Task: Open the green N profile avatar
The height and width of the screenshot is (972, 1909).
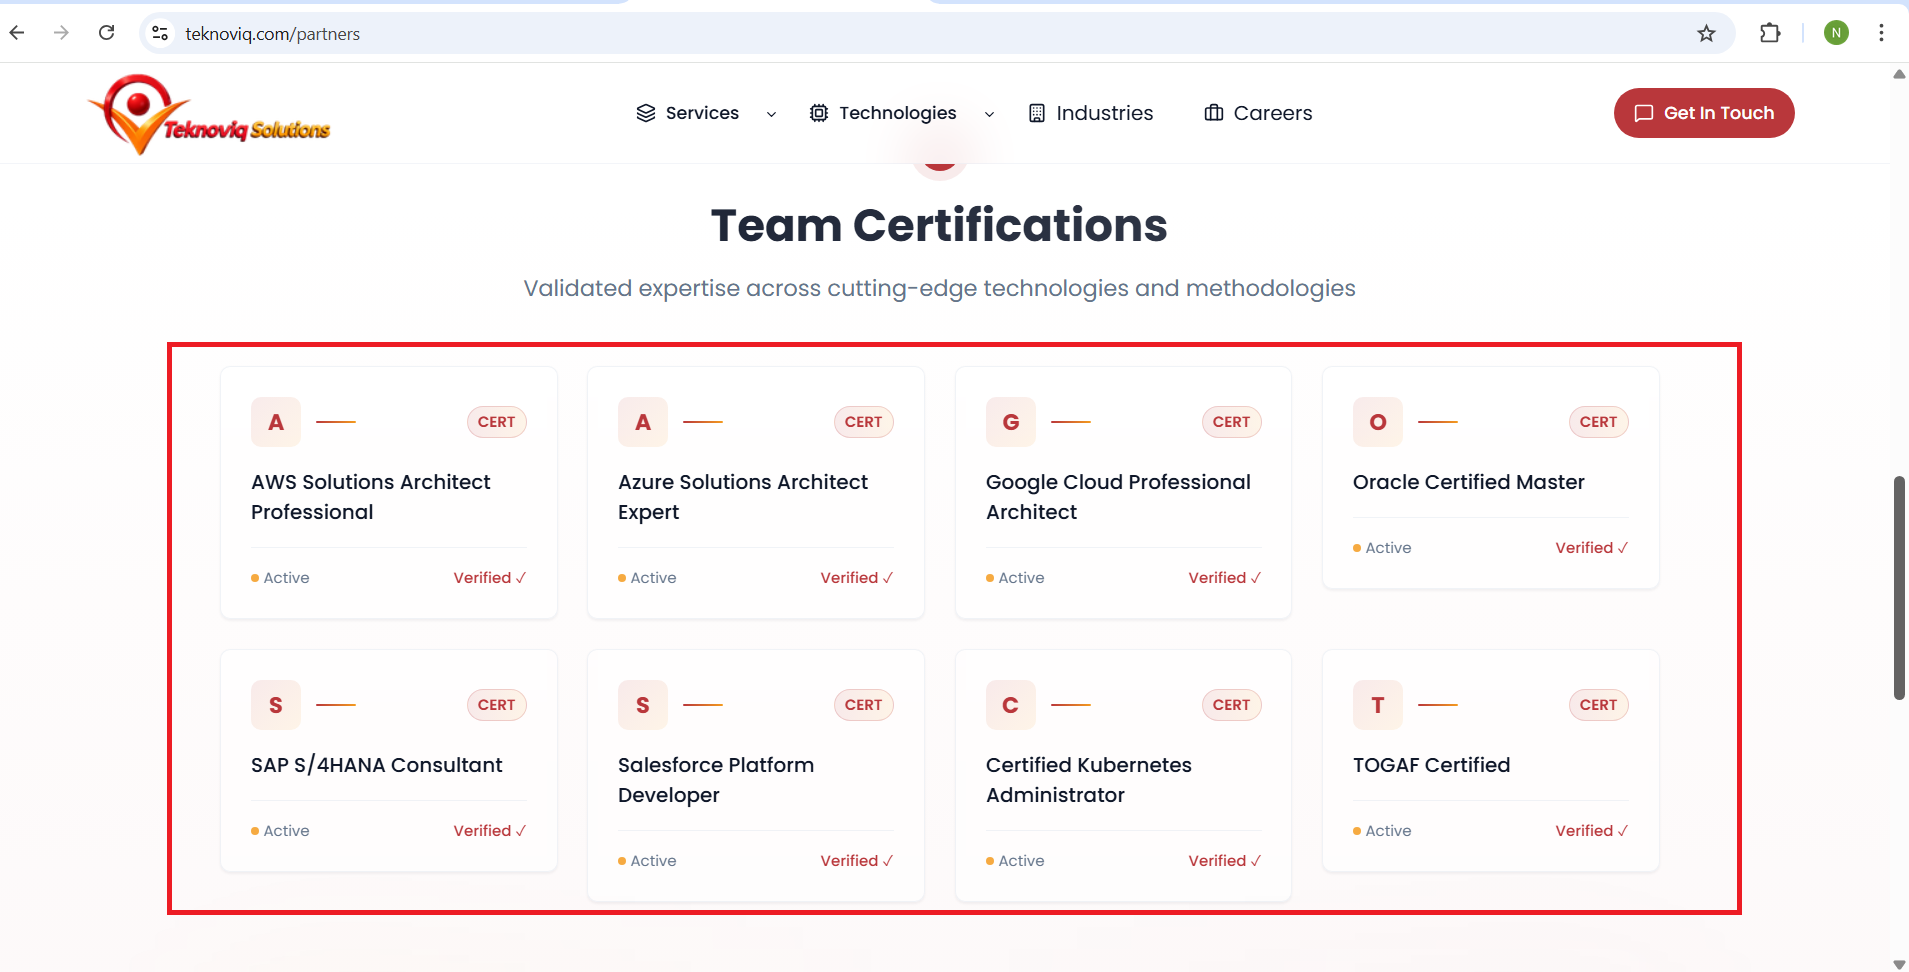Action: [x=1836, y=33]
